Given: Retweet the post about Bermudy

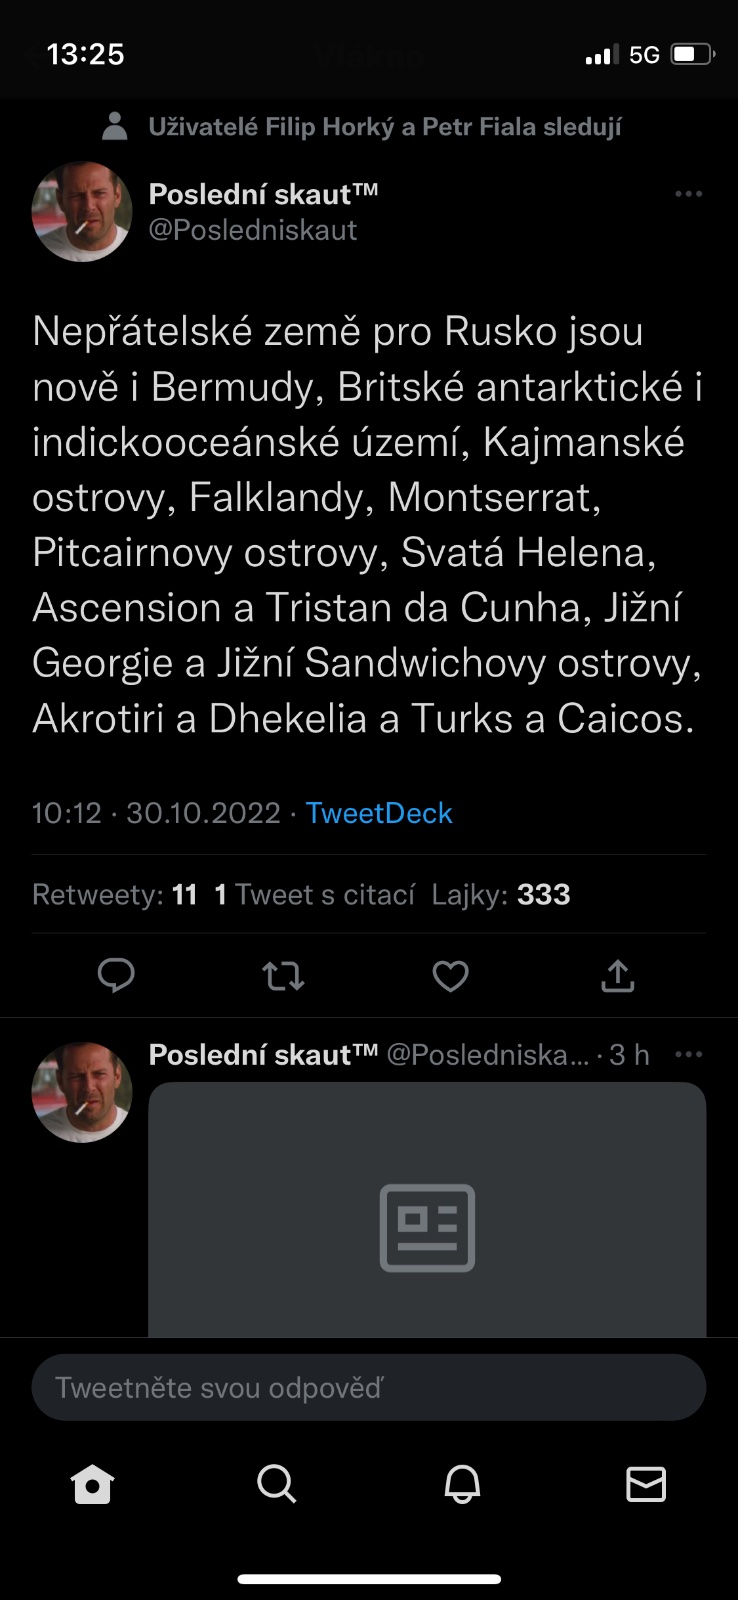Looking at the screenshot, I should [283, 975].
